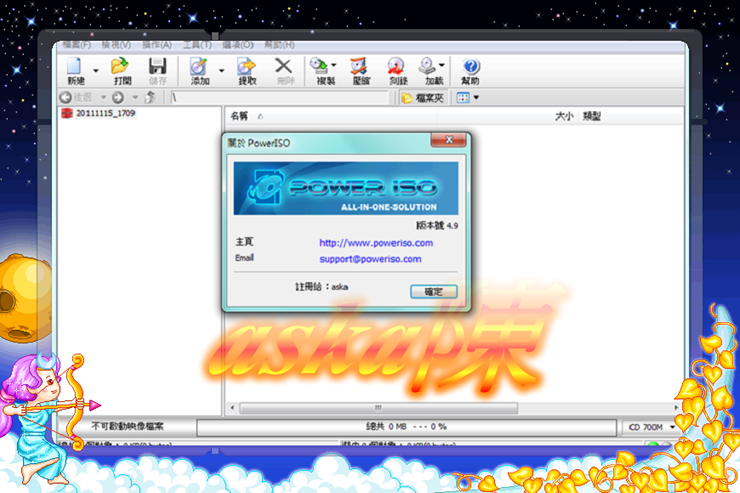
Task: Expand the dropdown arrow beside 加載
Action: point(442,65)
